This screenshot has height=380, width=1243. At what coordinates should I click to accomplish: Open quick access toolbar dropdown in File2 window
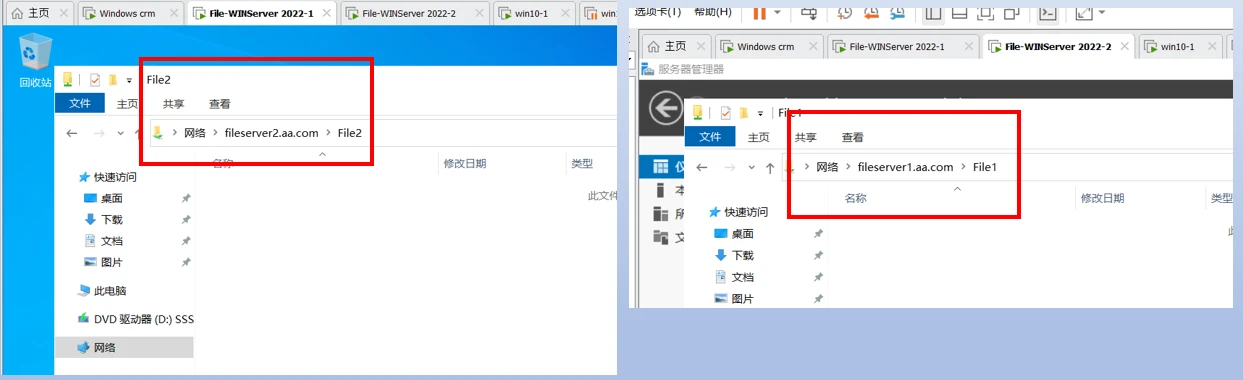130,80
